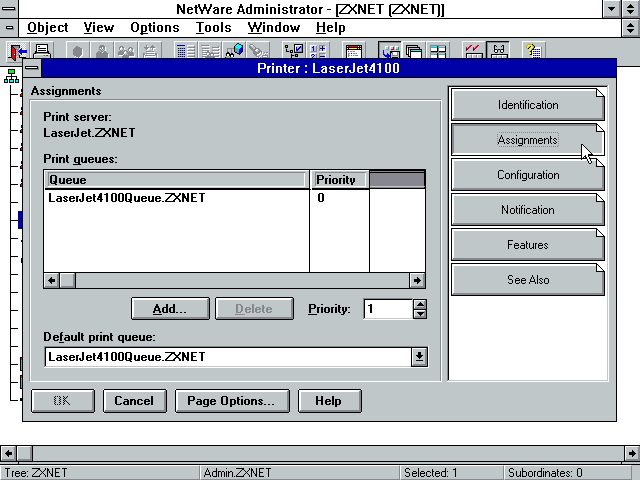Click the Set Context window toolbar icon
The image size is (640, 480).
point(353,51)
